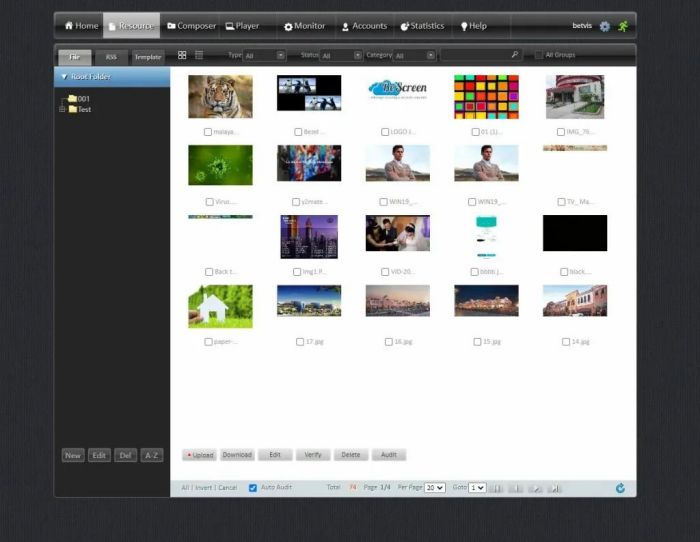Open the Per Page dropdown
This screenshot has height=542, width=700.
point(435,488)
